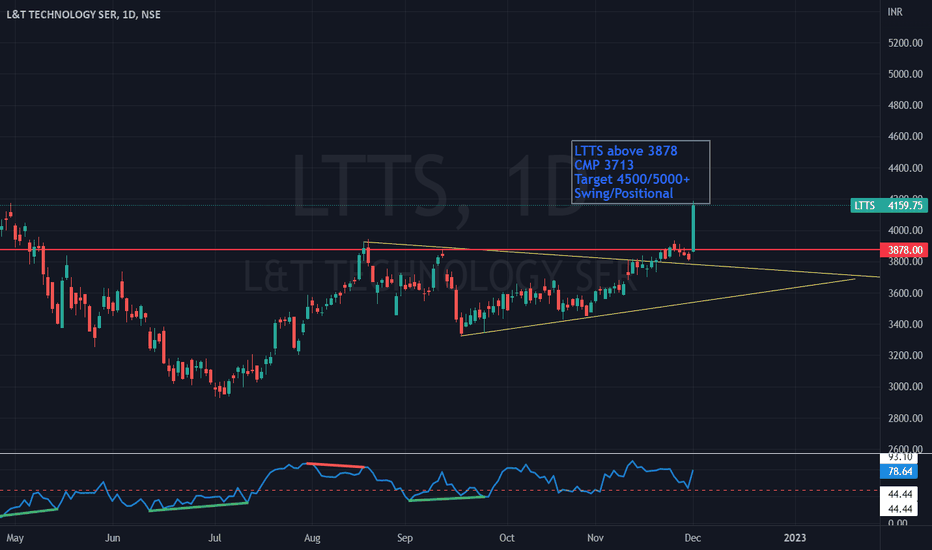Click the 4400.00 price axis label
This screenshot has width=932, height=550.
point(905,168)
